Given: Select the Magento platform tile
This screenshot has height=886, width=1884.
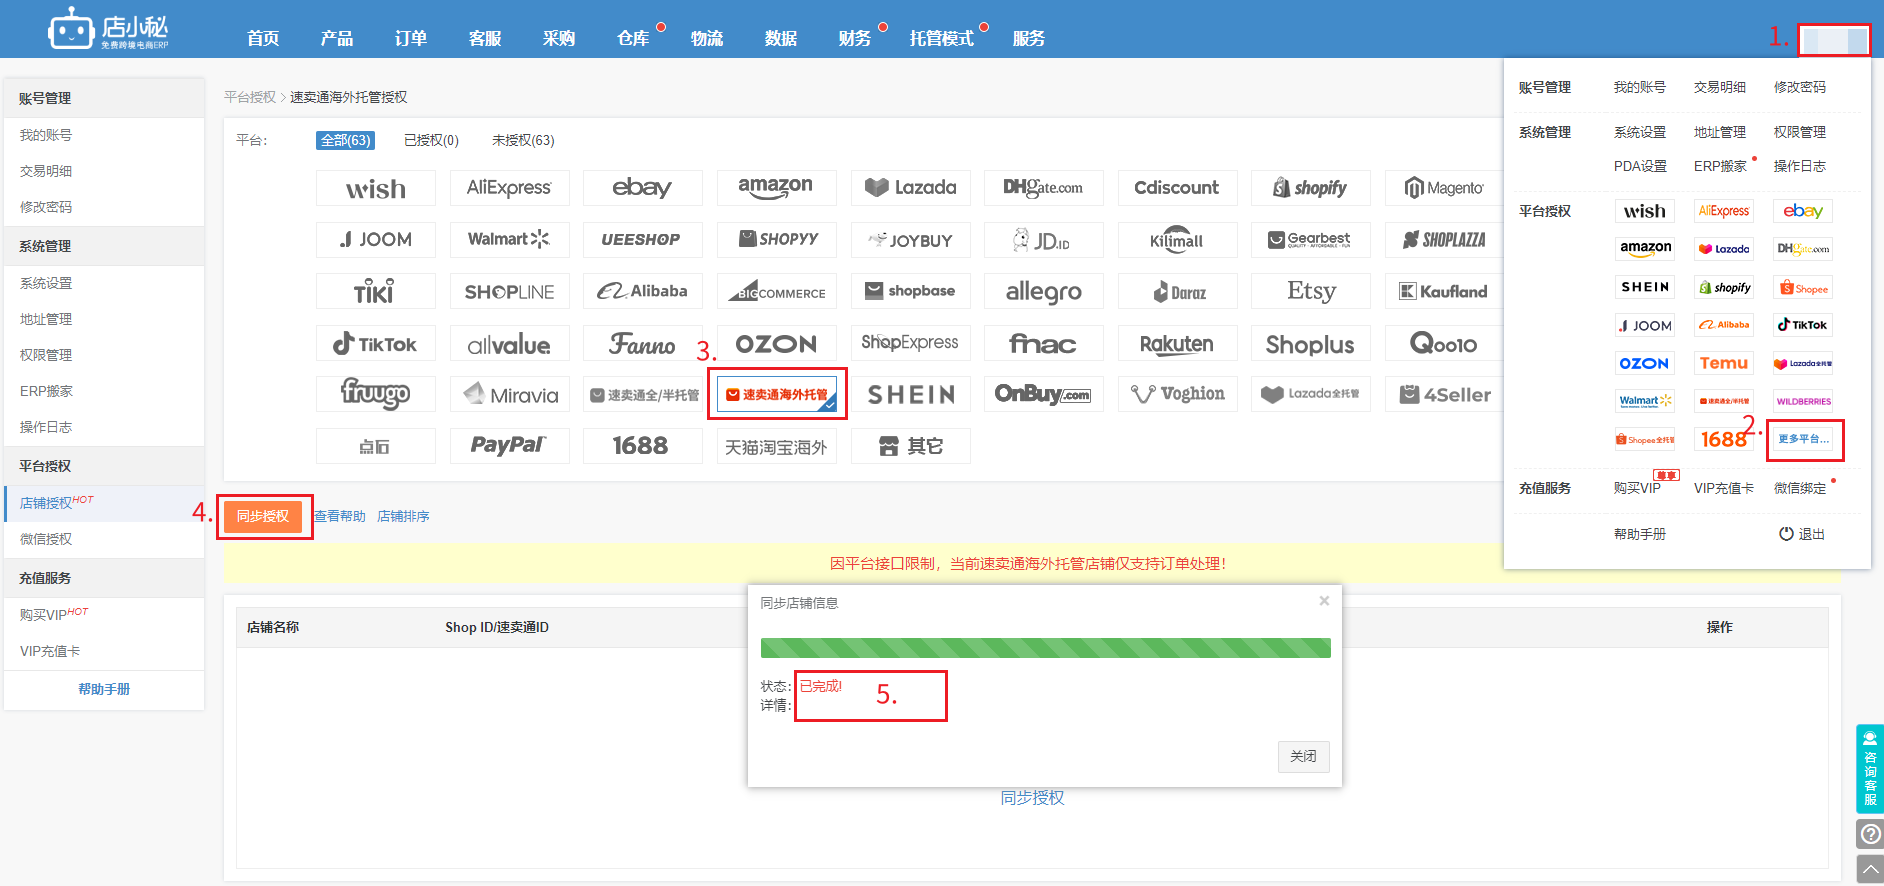Looking at the screenshot, I should (x=1444, y=188).
